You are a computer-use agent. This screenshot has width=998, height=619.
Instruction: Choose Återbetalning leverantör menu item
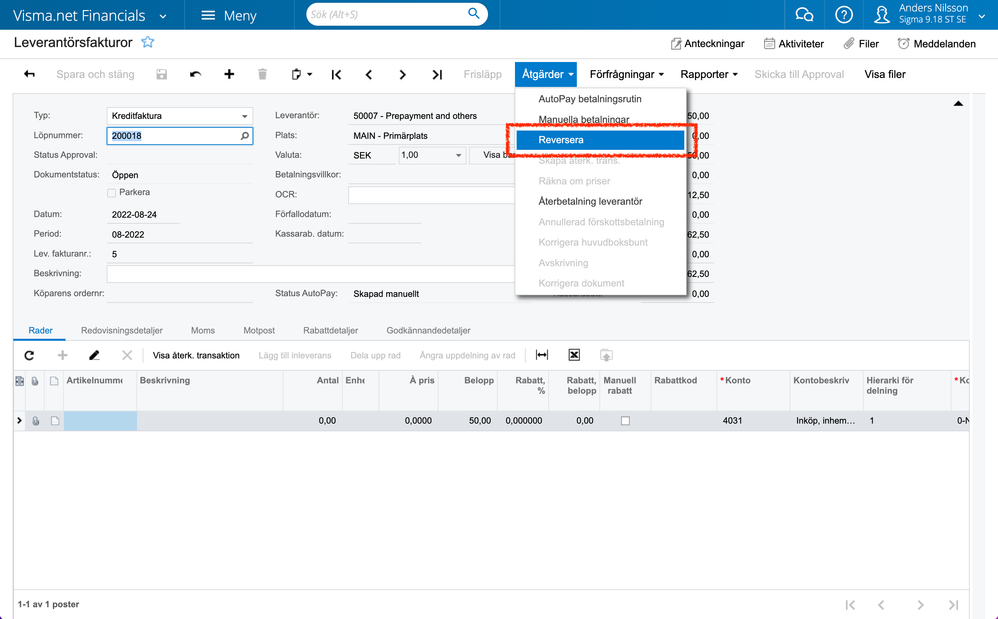pos(590,201)
